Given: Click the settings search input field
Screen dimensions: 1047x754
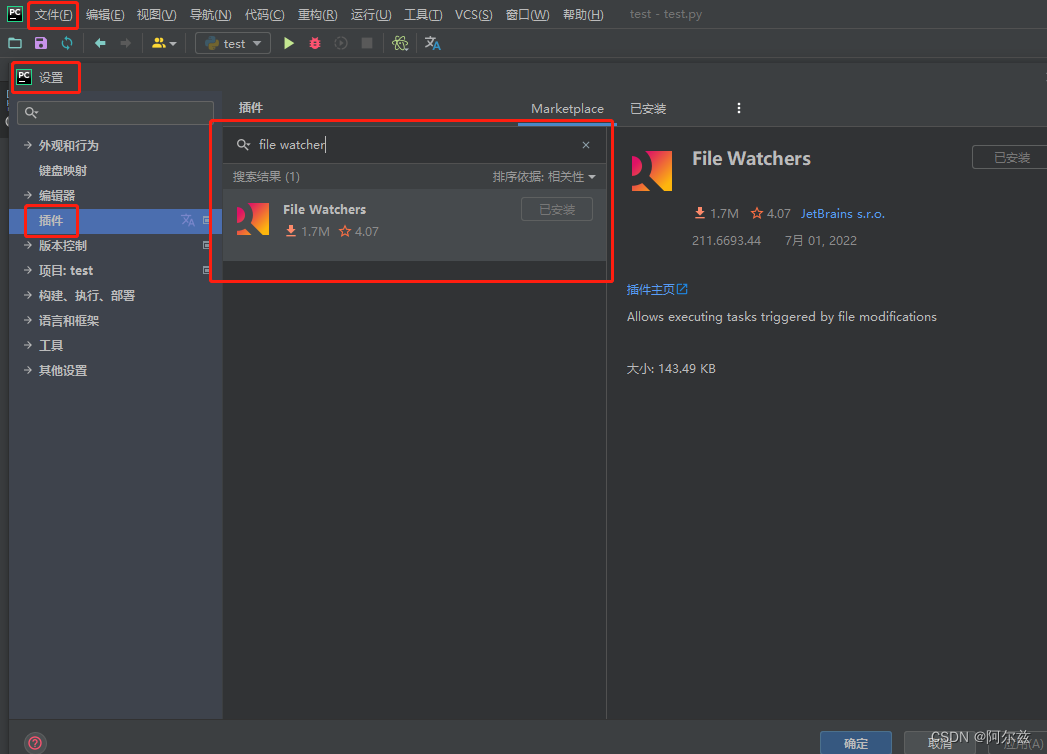Looking at the screenshot, I should click(x=115, y=112).
